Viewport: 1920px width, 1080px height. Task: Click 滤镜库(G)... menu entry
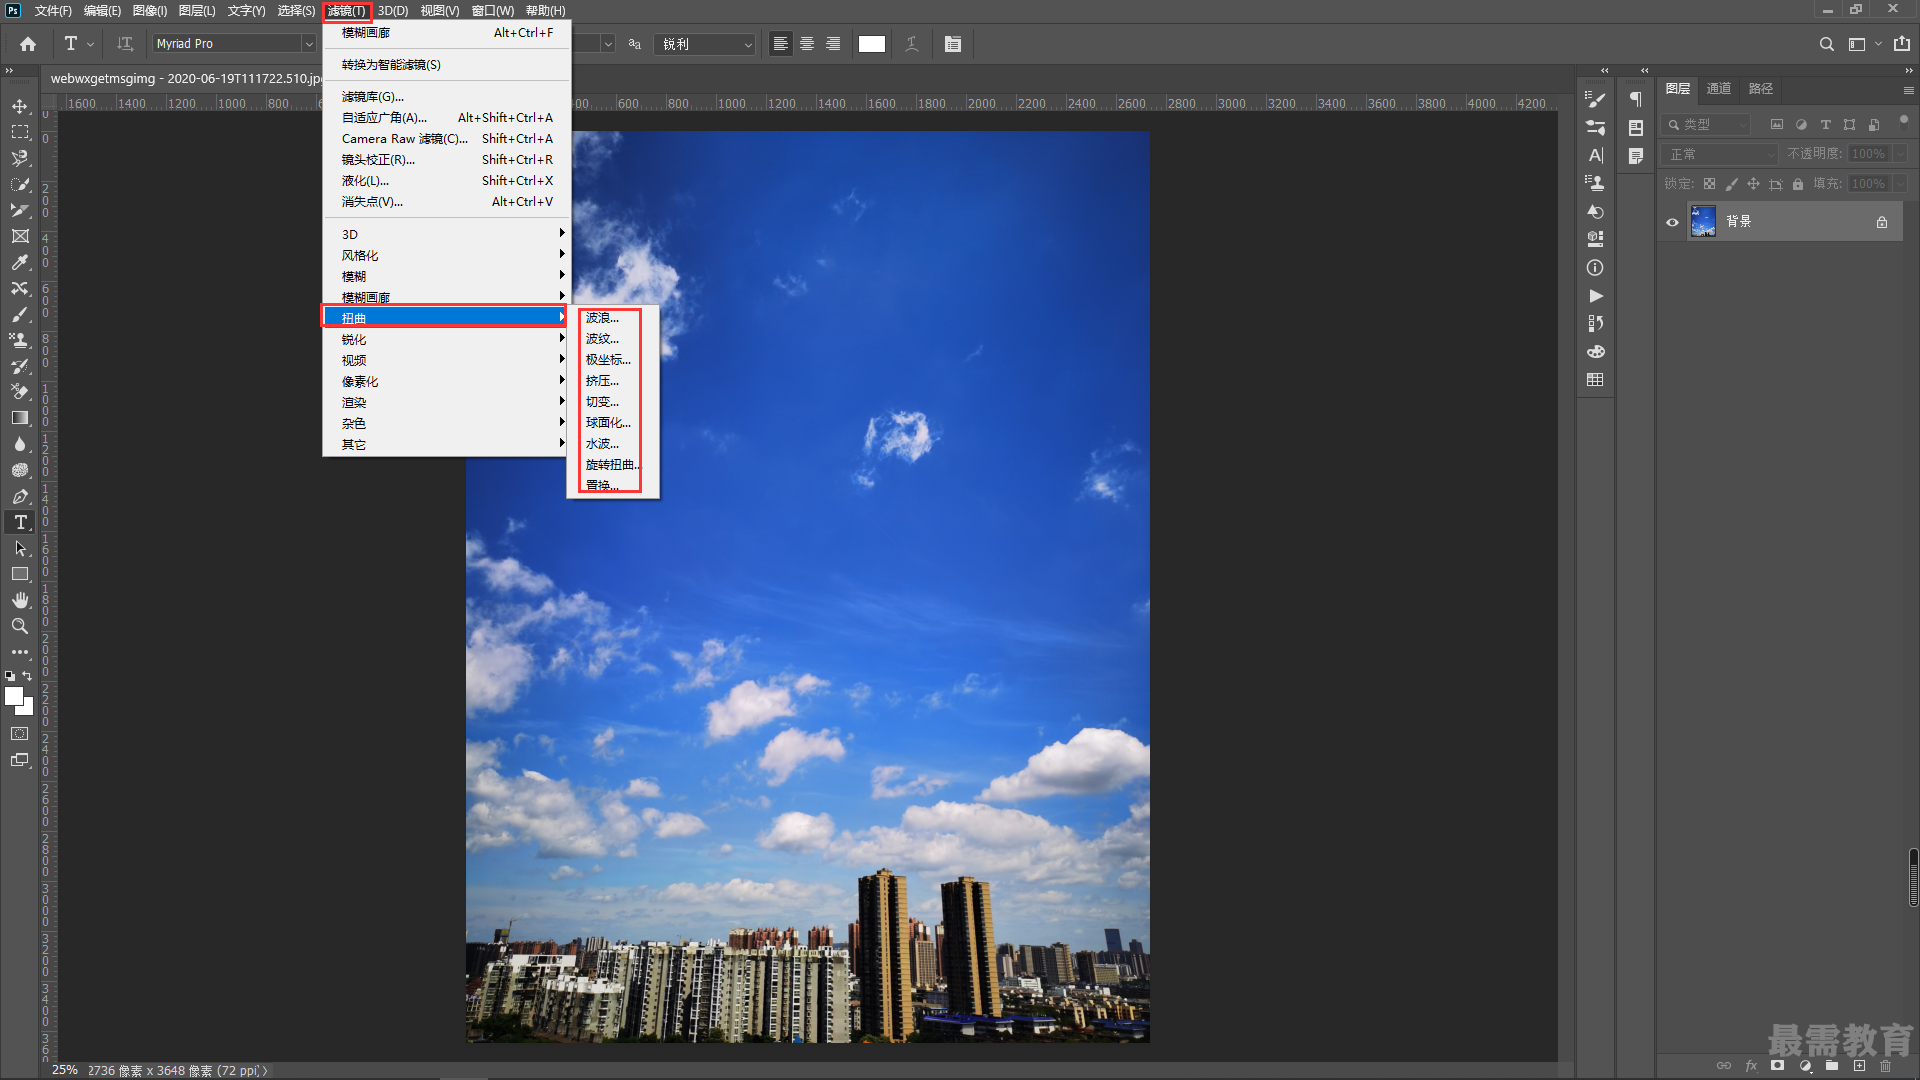pyautogui.click(x=446, y=97)
